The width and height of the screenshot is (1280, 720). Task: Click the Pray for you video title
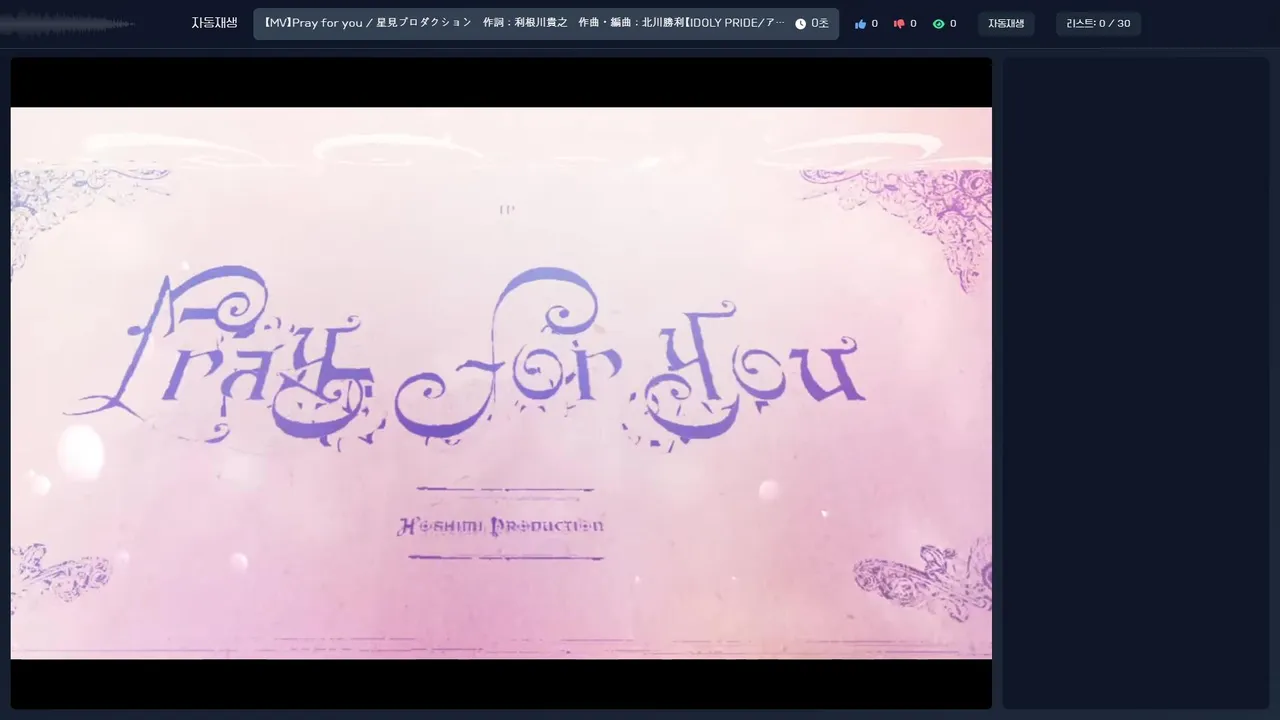coord(523,23)
